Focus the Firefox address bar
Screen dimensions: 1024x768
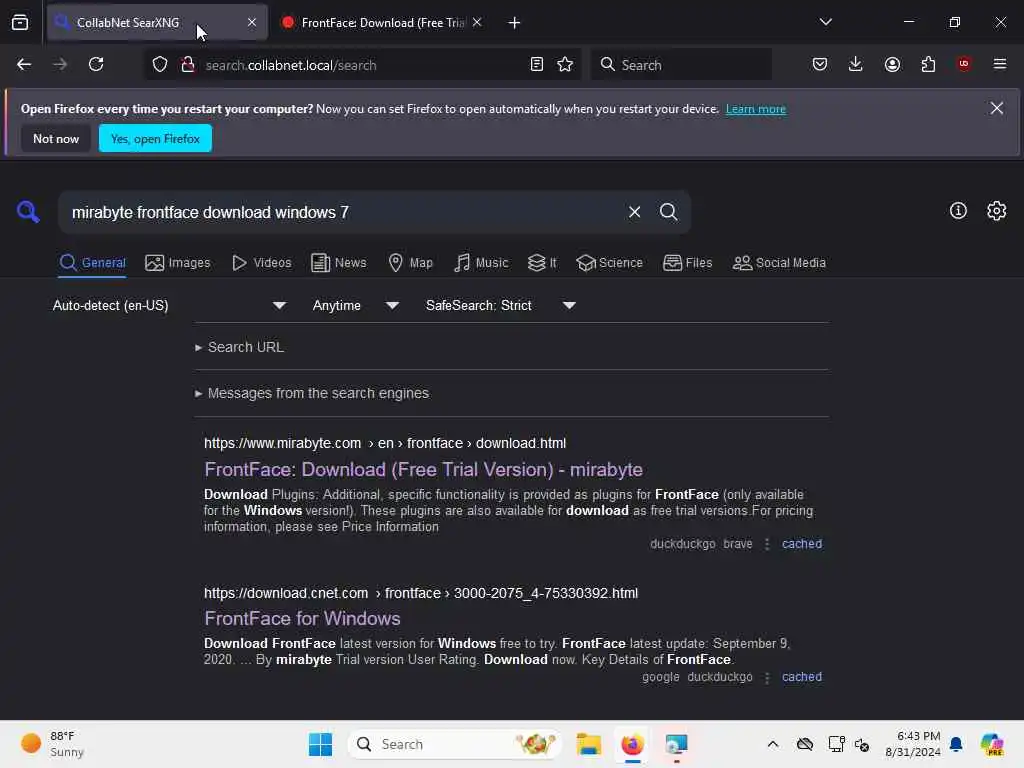360,65
